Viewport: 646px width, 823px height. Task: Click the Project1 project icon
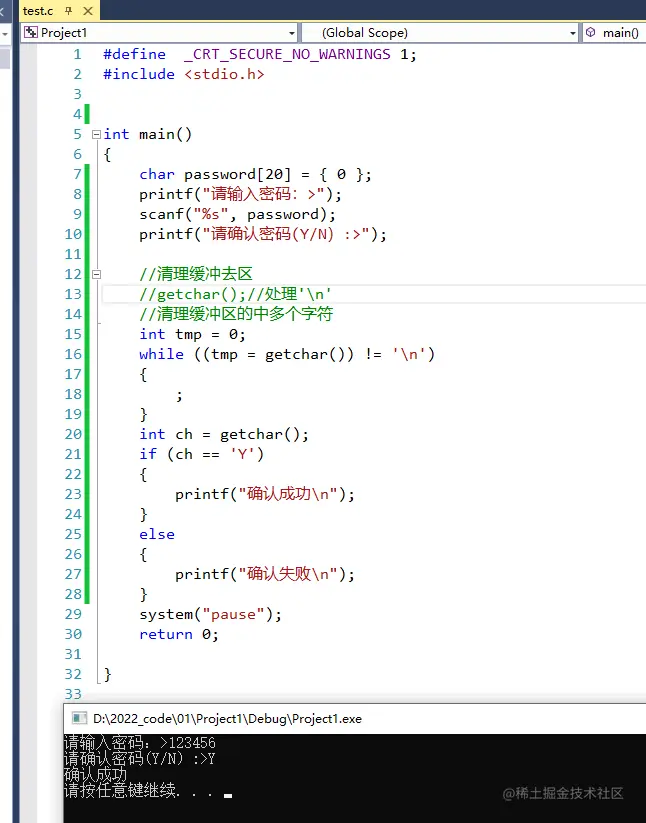coord(31,33)
